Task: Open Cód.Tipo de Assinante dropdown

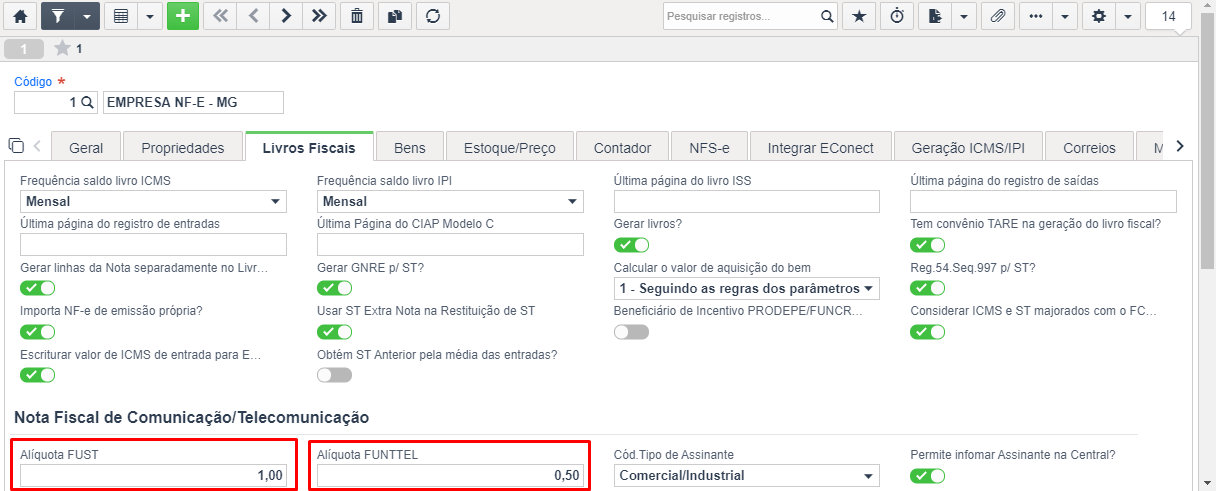Action: (x=747, y=476)
